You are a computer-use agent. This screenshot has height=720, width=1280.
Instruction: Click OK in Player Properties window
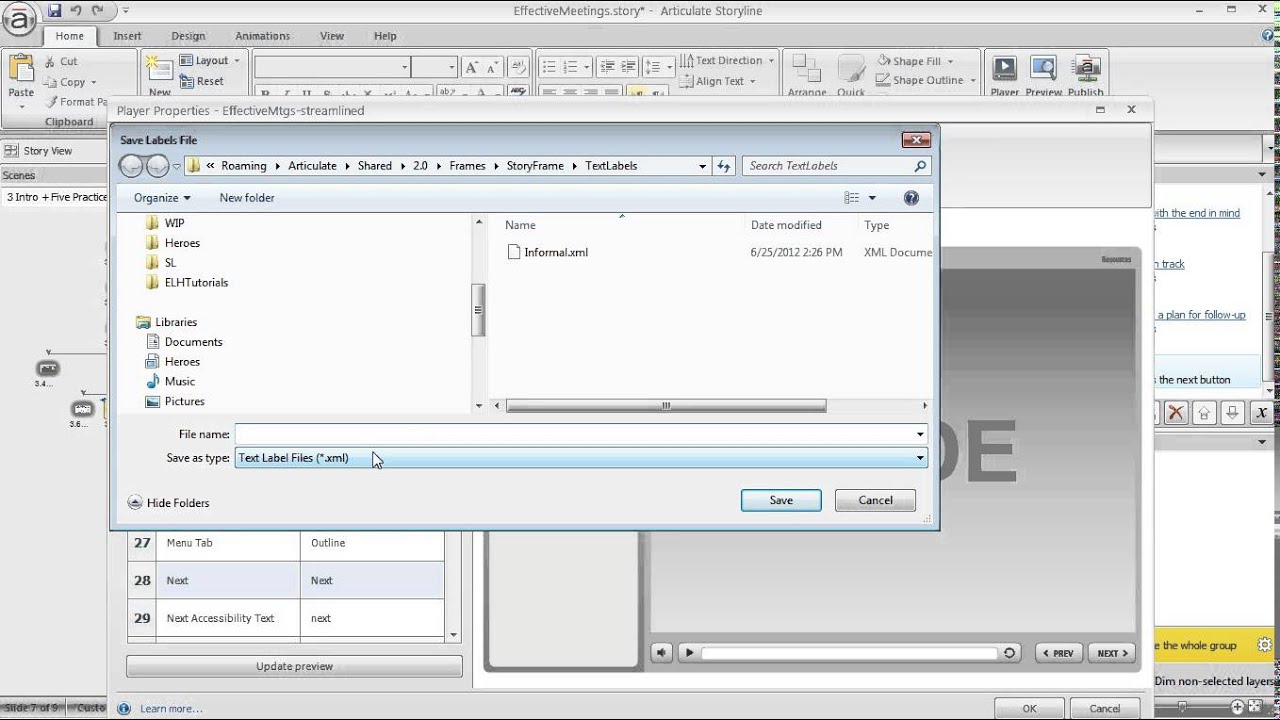tap(1029, 708)
